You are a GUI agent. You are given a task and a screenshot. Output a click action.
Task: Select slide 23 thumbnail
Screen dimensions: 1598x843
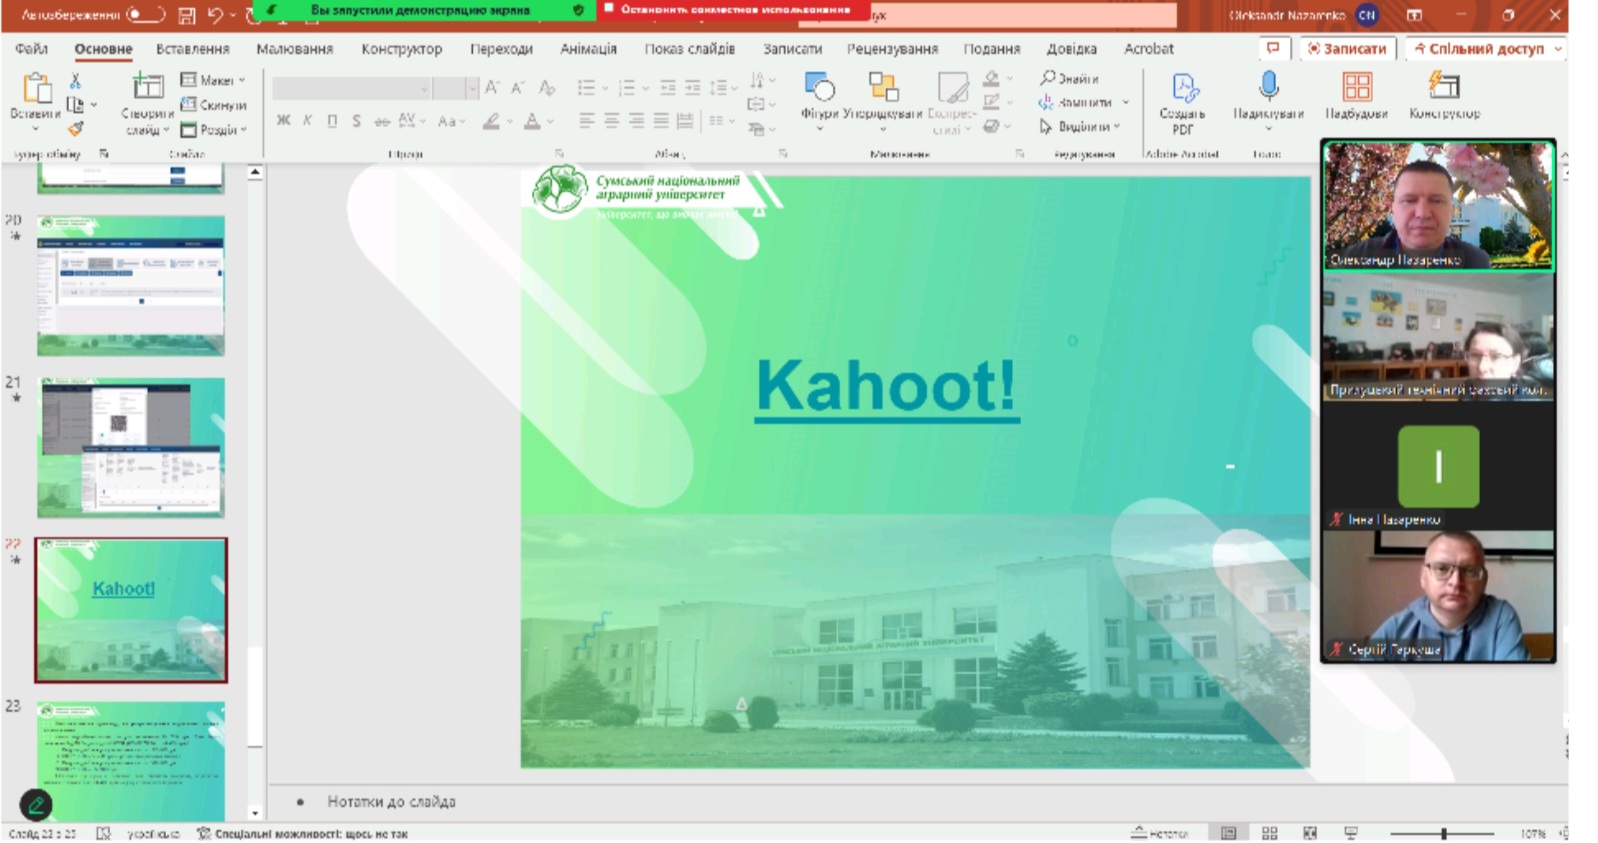coord(131,761)
